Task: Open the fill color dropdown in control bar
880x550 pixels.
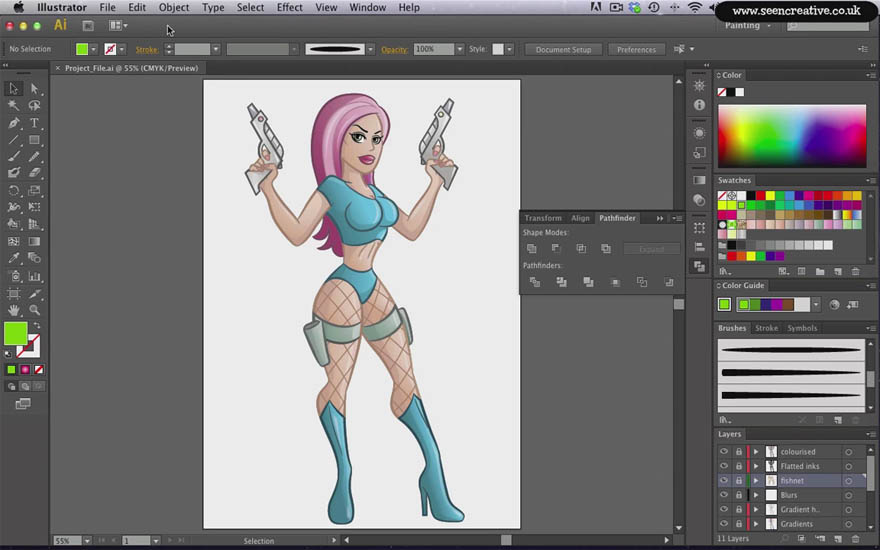Action: (x=94, y=49)
